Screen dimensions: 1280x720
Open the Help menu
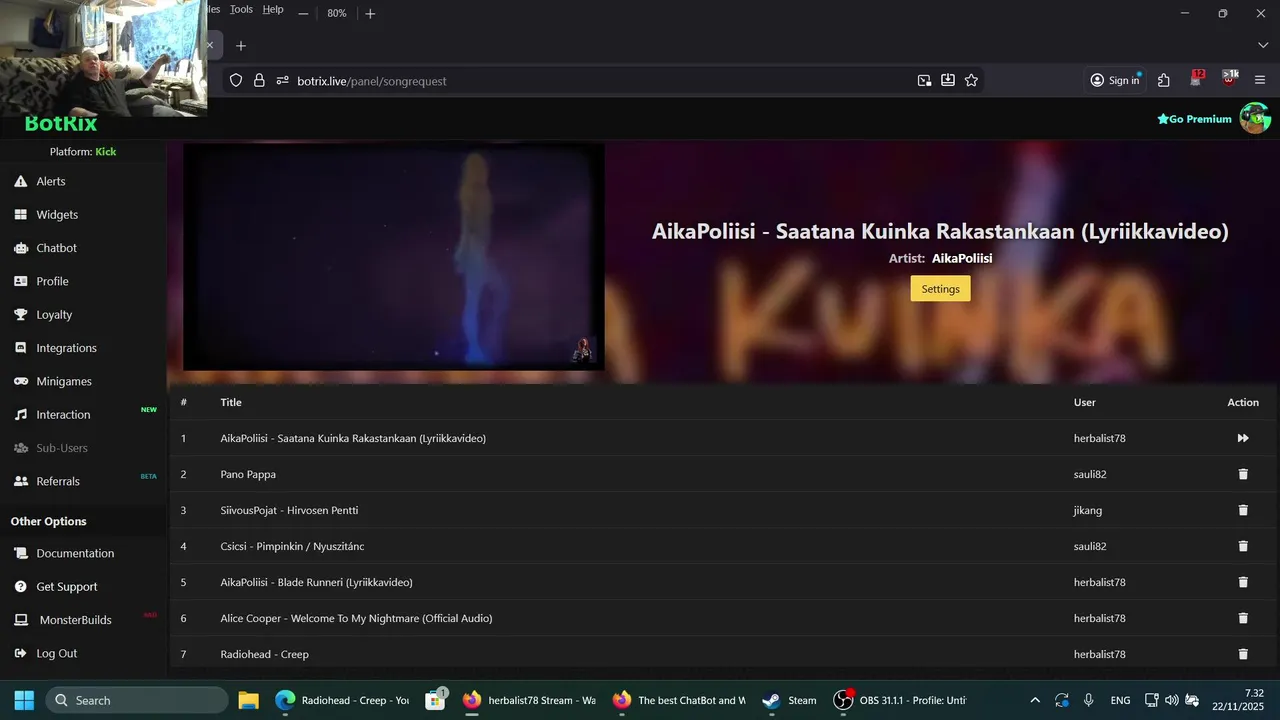coord(273,9)
